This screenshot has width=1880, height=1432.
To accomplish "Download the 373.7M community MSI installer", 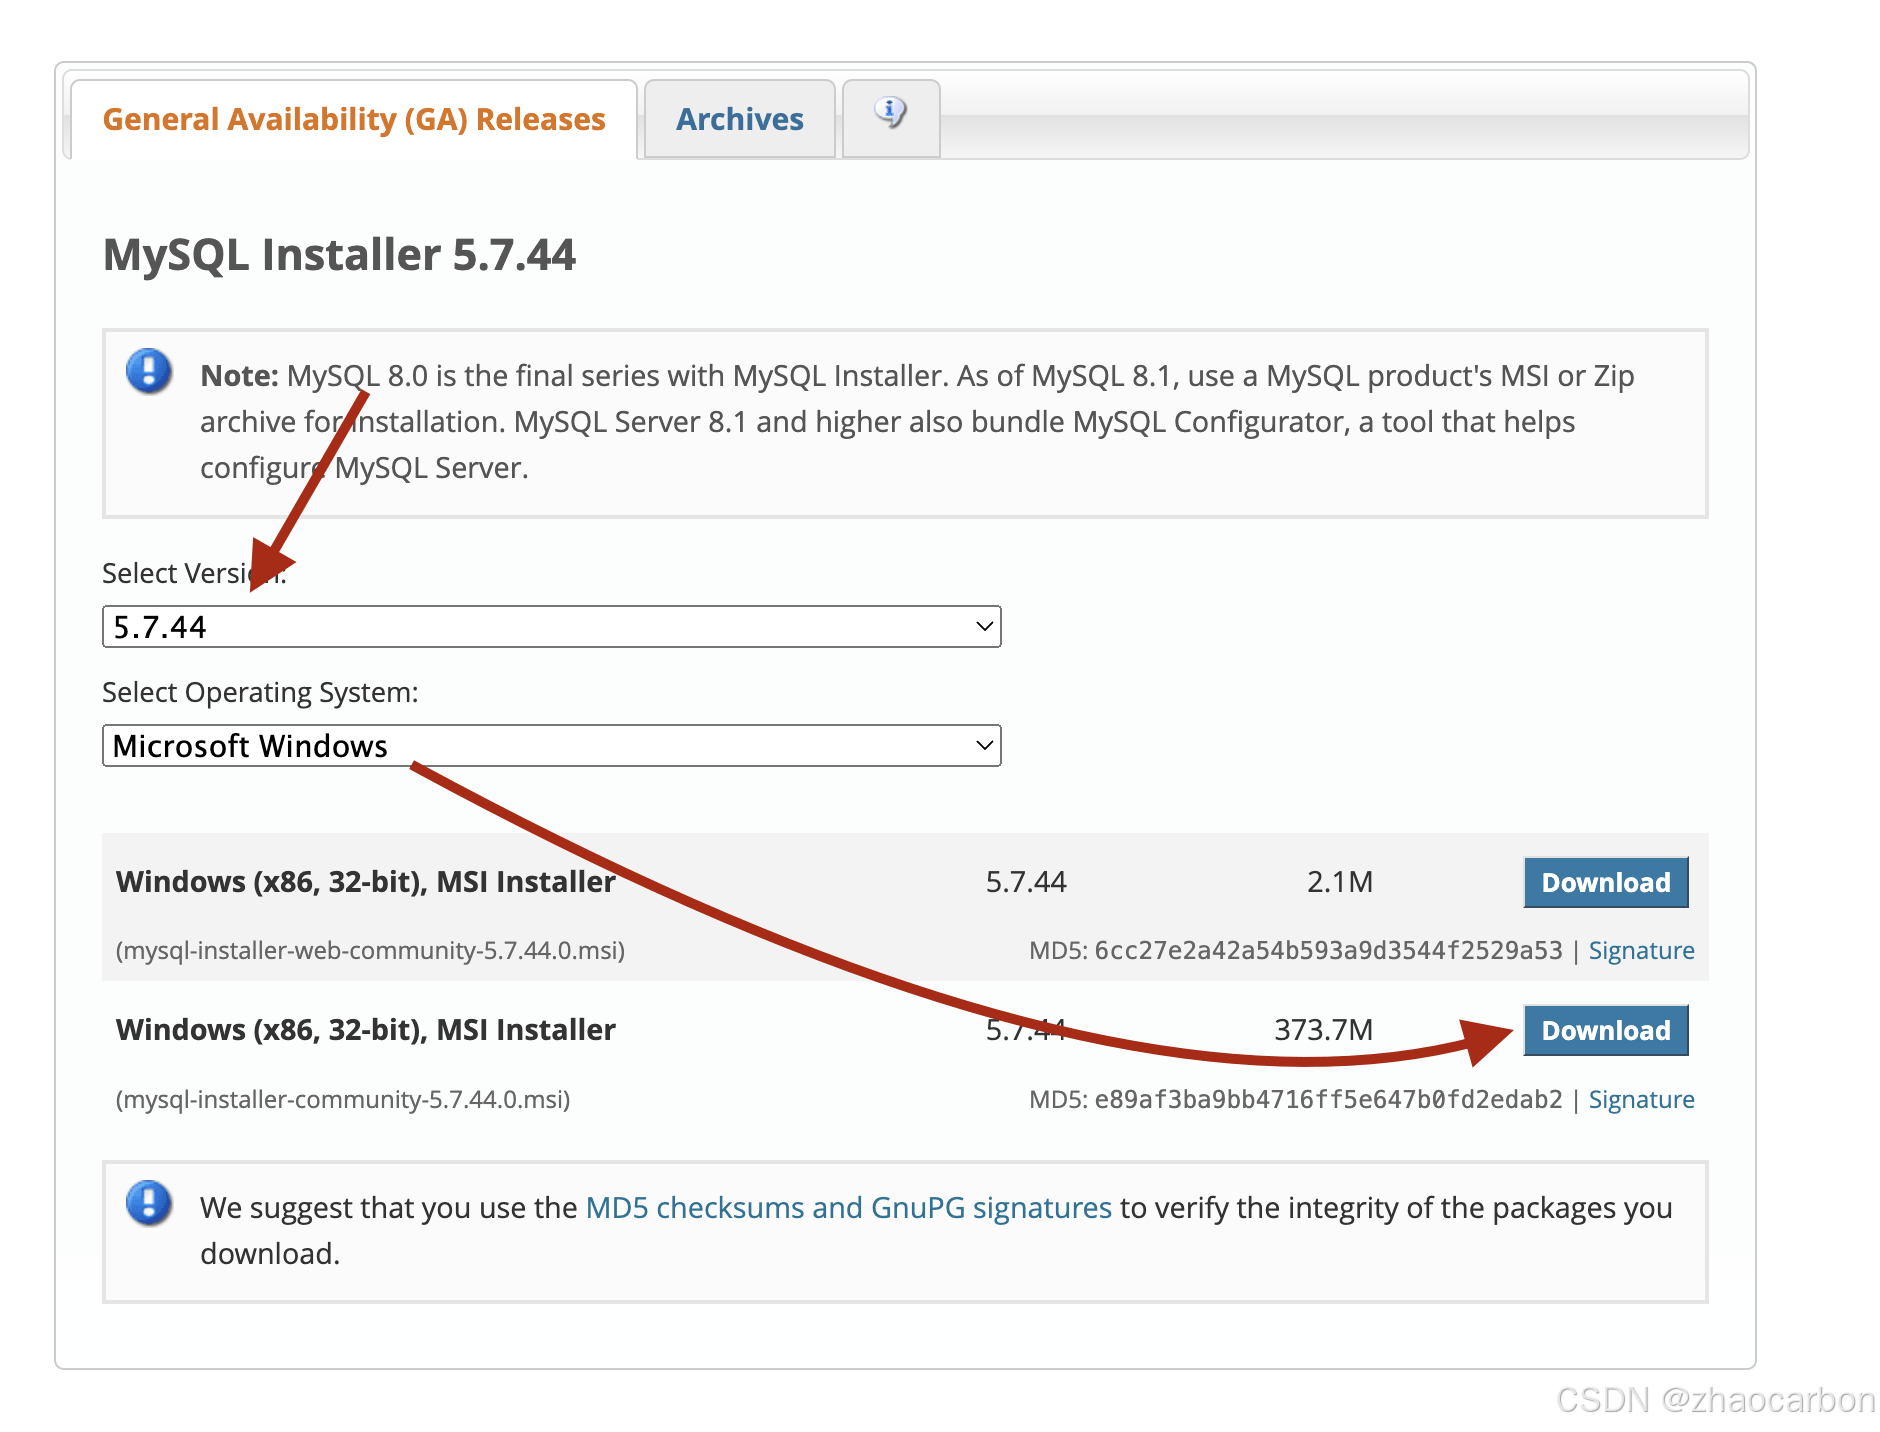I will [1606, 1030].
